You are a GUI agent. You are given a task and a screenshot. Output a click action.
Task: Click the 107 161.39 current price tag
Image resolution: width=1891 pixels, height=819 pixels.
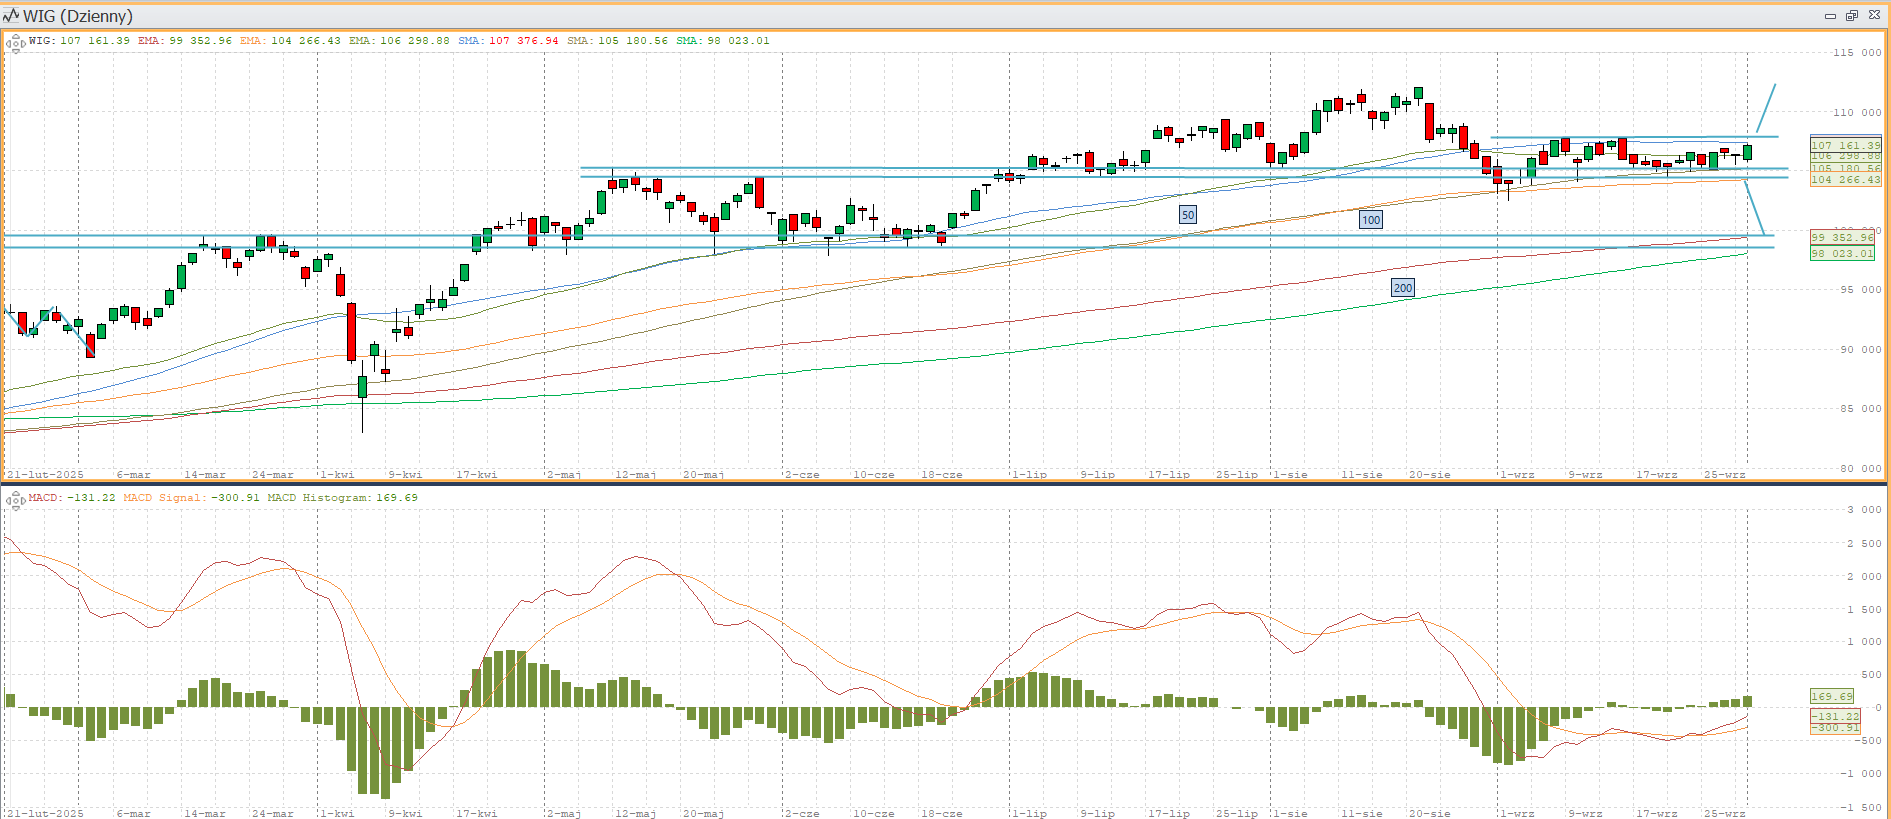[1845, 145]
